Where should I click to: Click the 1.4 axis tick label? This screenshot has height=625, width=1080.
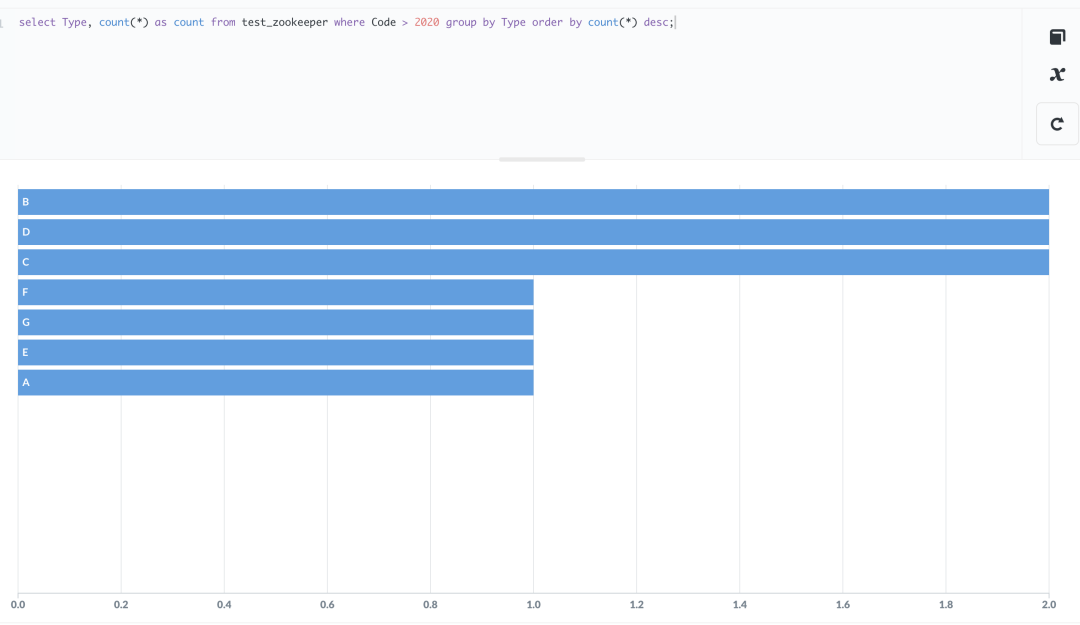[x=740, y=604]
